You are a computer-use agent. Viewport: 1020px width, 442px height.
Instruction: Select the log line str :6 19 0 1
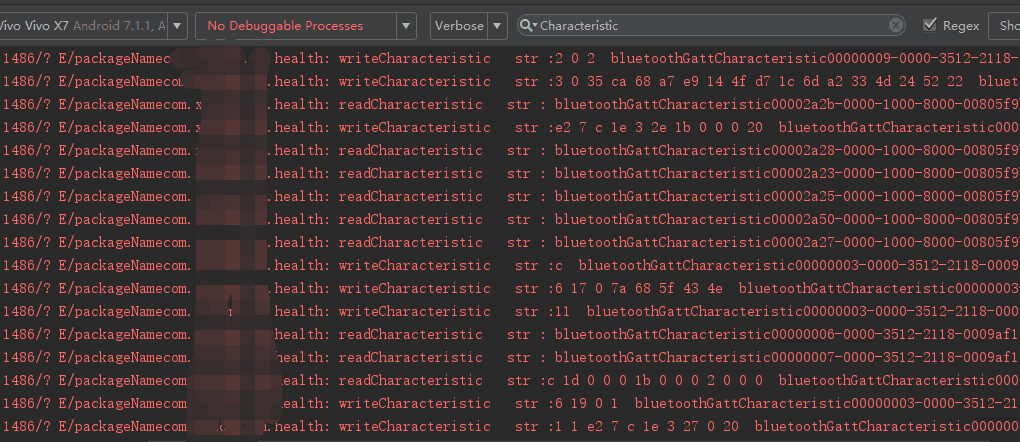point(510,404)
